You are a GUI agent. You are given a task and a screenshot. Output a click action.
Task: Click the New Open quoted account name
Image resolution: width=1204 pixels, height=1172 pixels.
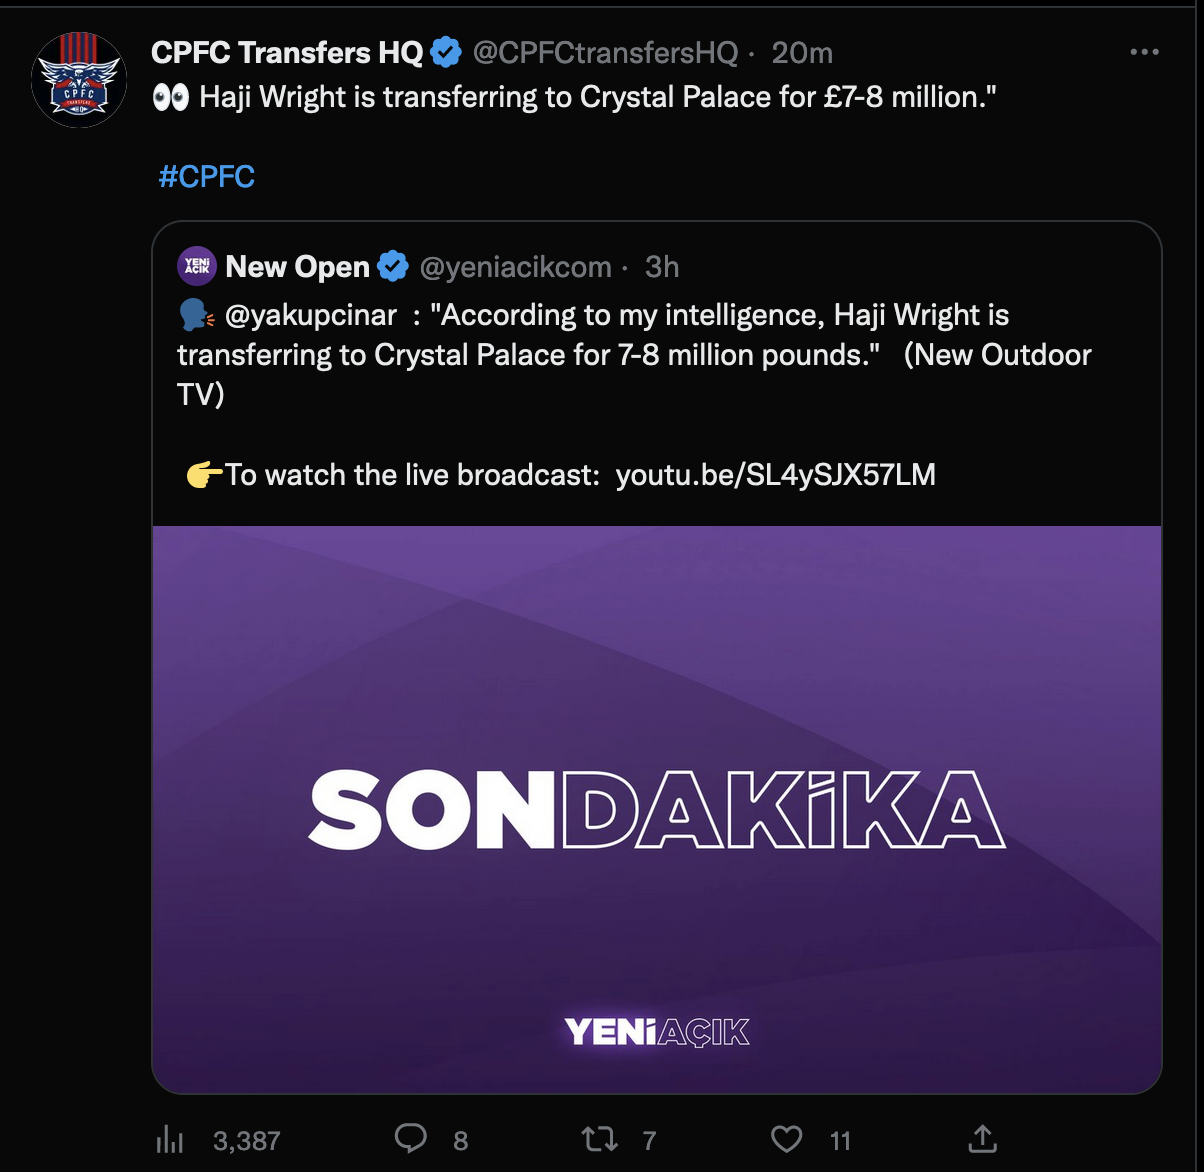(297, 267)
